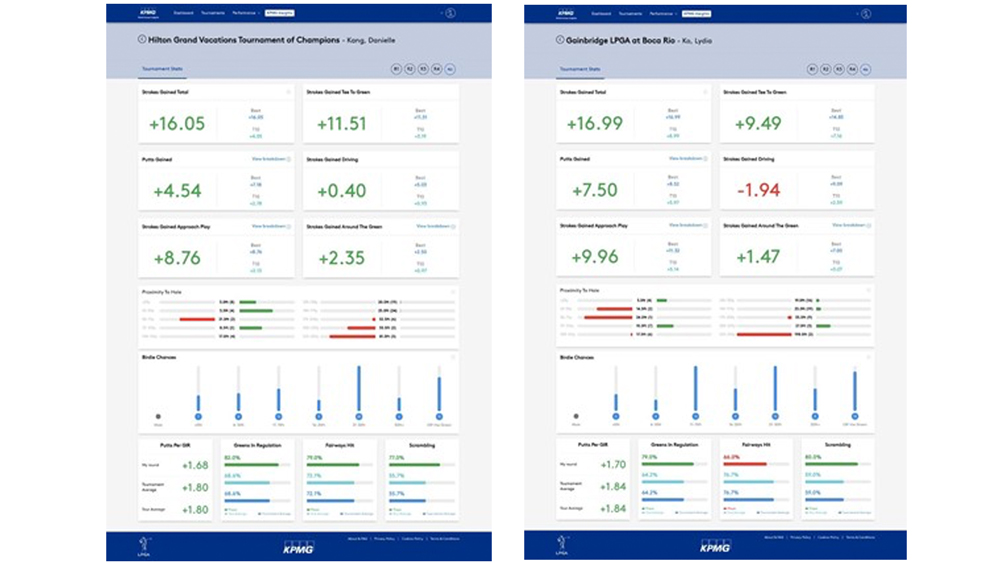
Task: Open Tournaments in the Gainbridge page's navigation
Action: [x=630, y=13]
